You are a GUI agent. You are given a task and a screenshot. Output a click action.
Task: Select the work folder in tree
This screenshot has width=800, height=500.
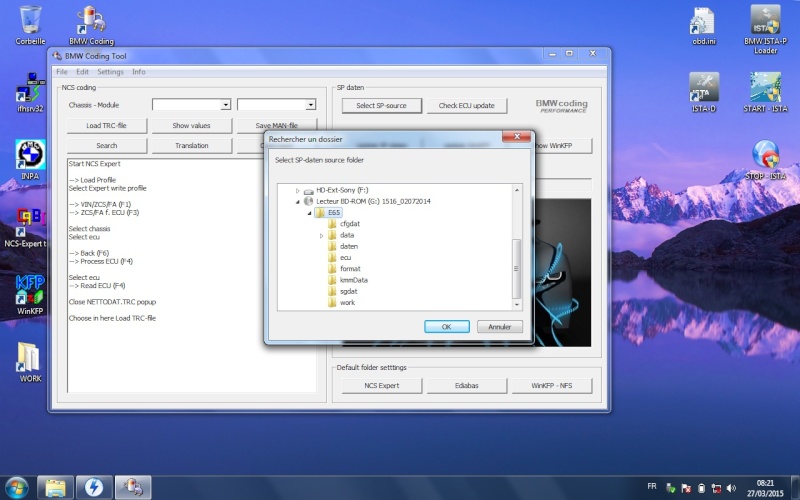point(347,302)
